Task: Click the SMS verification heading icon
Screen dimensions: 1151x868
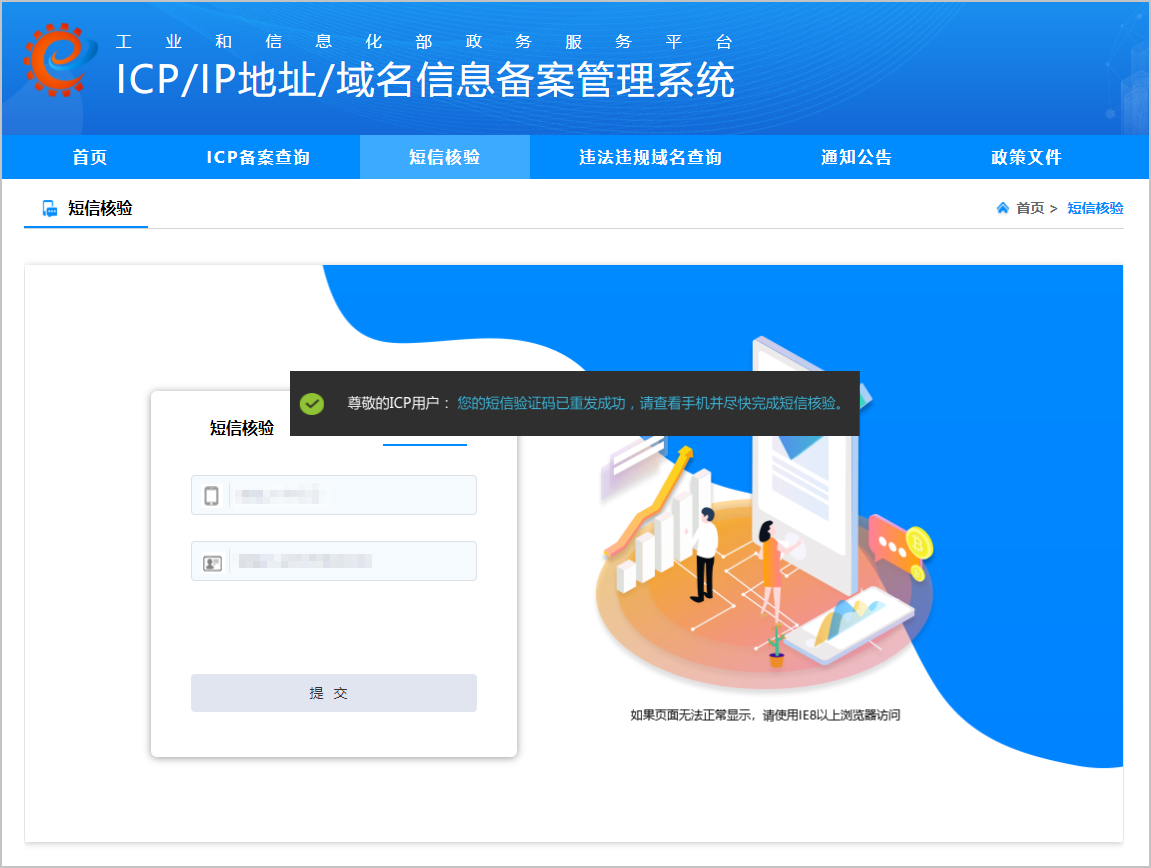Action: click(x=50, y=209)
